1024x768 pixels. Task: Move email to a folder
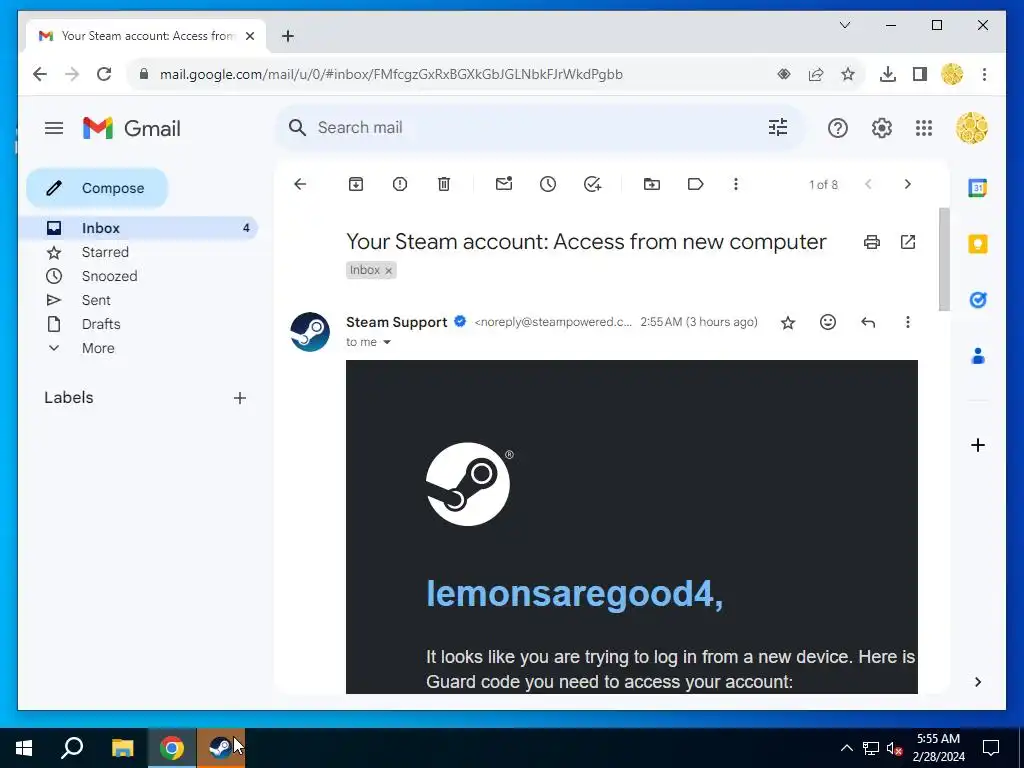tap(652, 184)
